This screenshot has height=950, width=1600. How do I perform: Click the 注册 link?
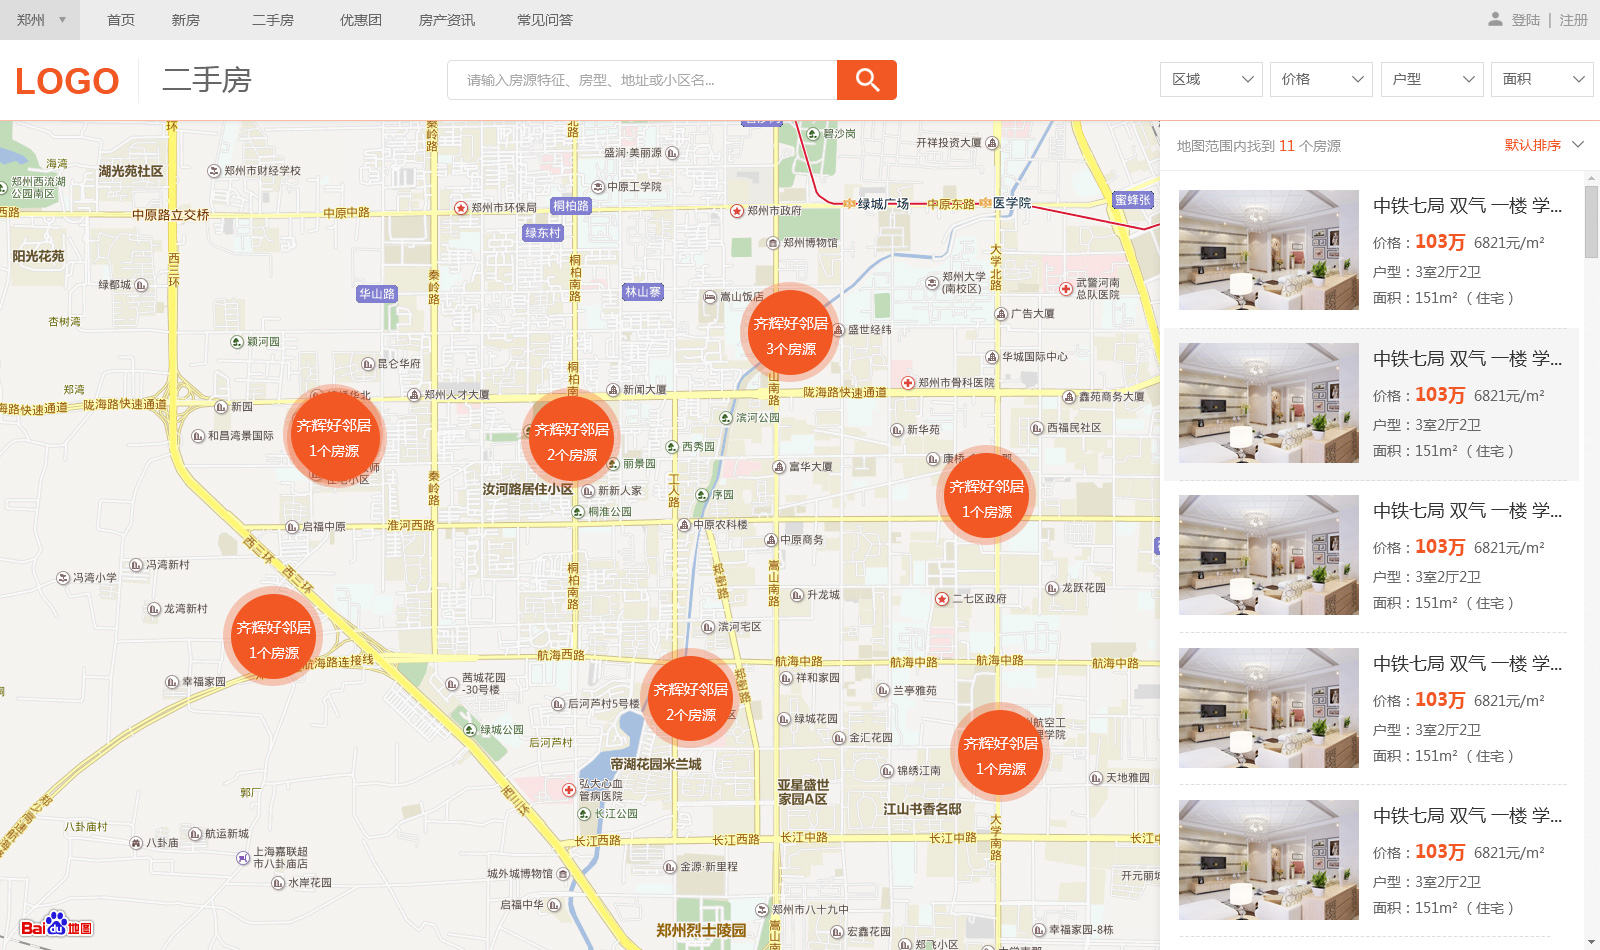tap(1574, 20)
